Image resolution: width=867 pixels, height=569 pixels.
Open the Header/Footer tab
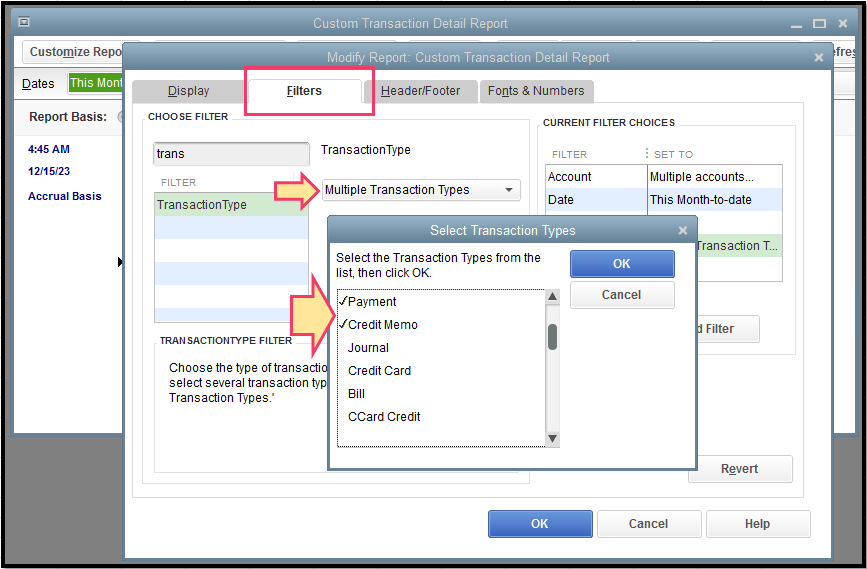pyautogui.click(x=420, y=91)
